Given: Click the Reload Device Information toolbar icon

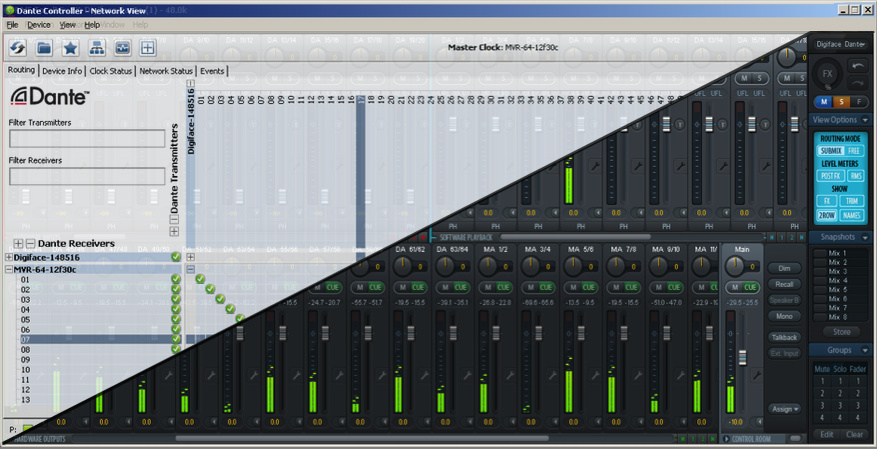Looking at the screenshot, I should click(x=17, y=48).
